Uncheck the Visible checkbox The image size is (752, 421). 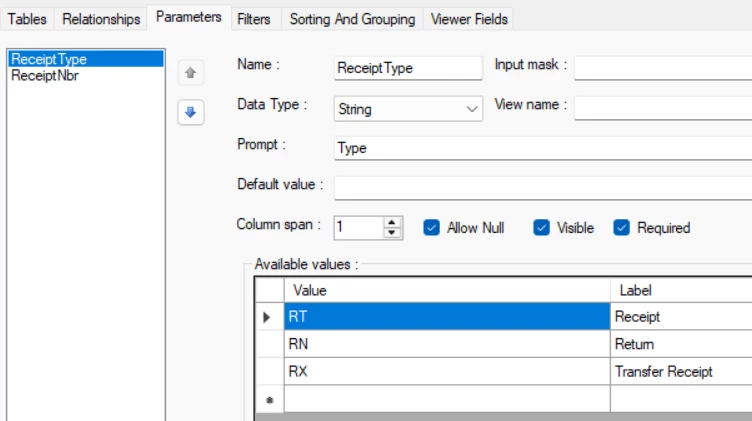click(542, 228)
